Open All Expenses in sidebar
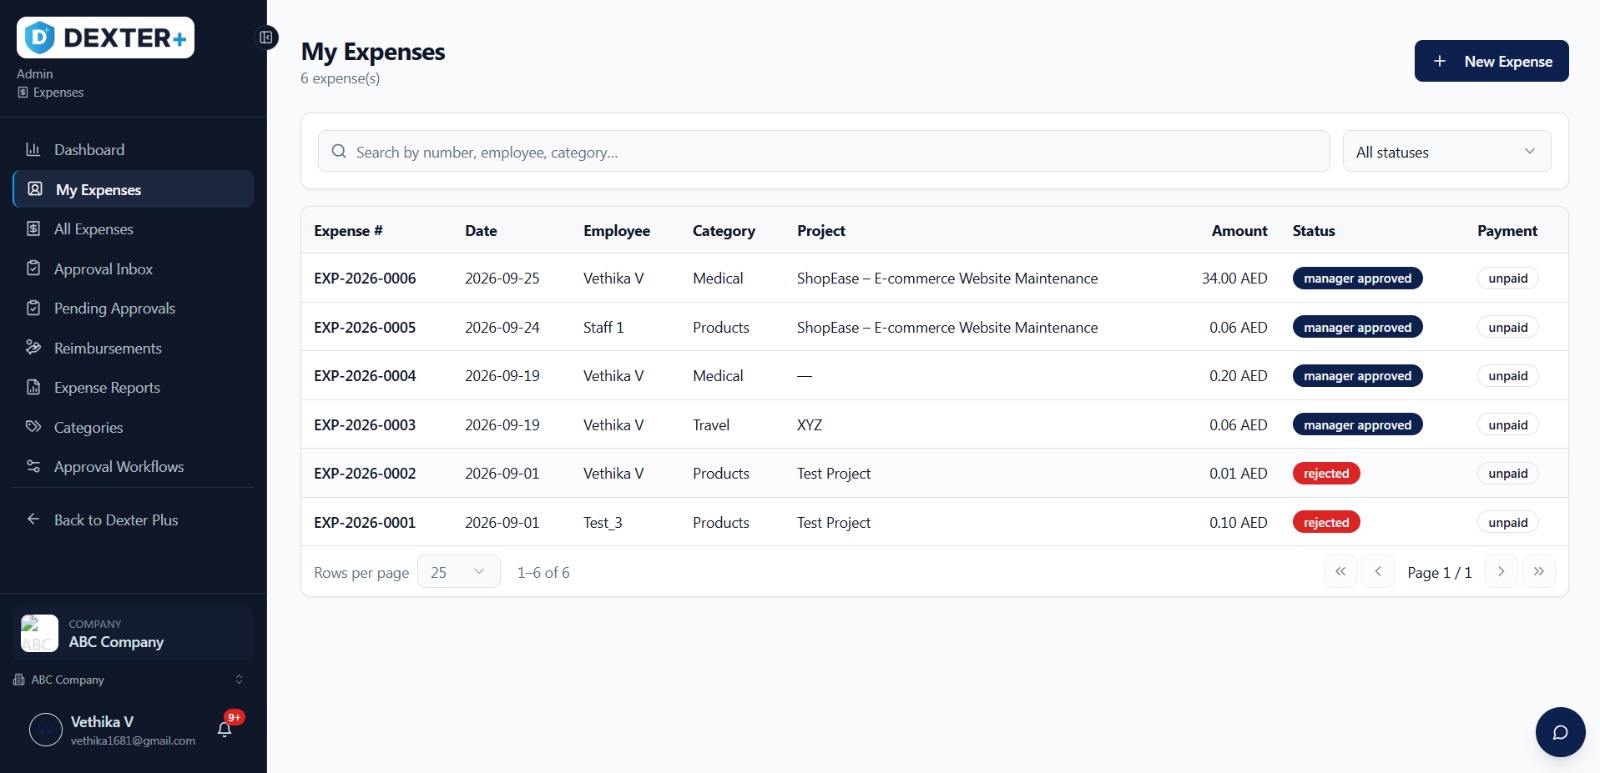Image resolution: width=1600 pixels, height=773 pixels. [133, 228]
